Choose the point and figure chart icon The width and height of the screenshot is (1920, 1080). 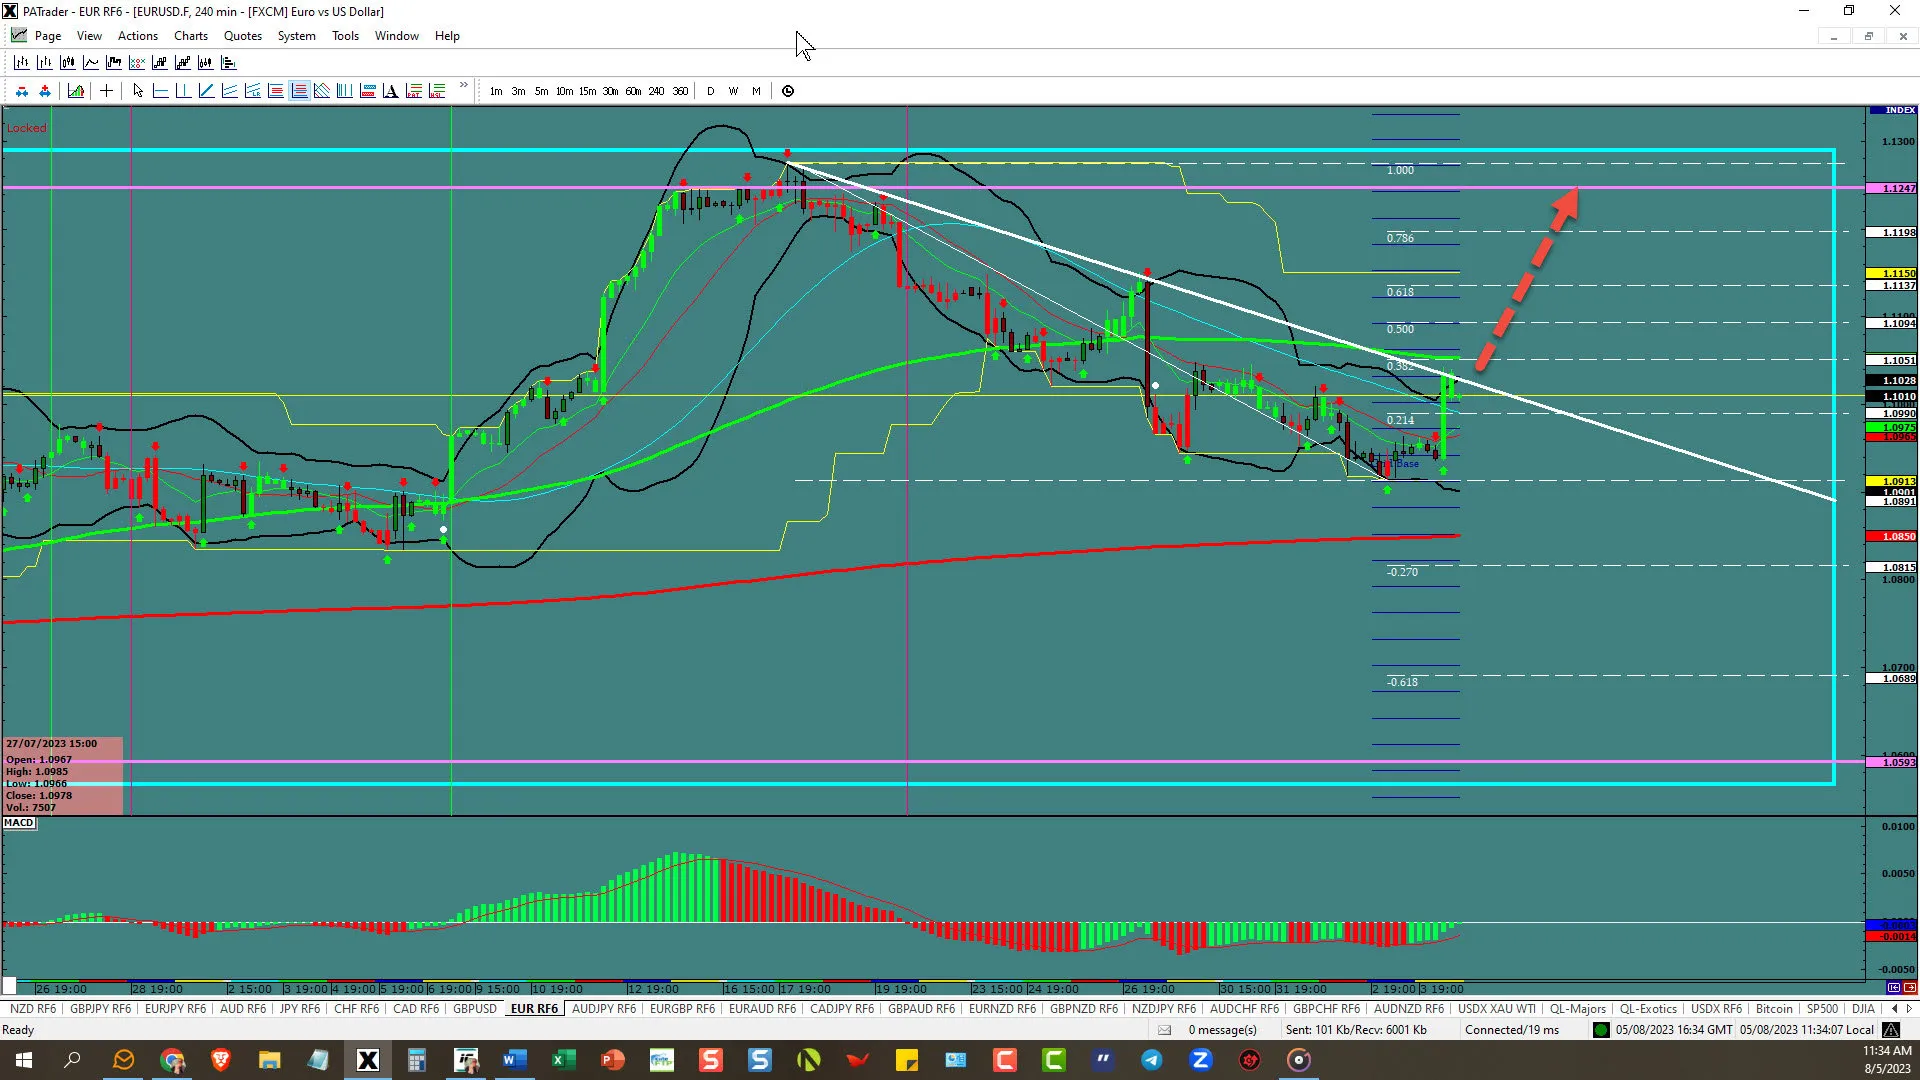click(x=136, y=62)
